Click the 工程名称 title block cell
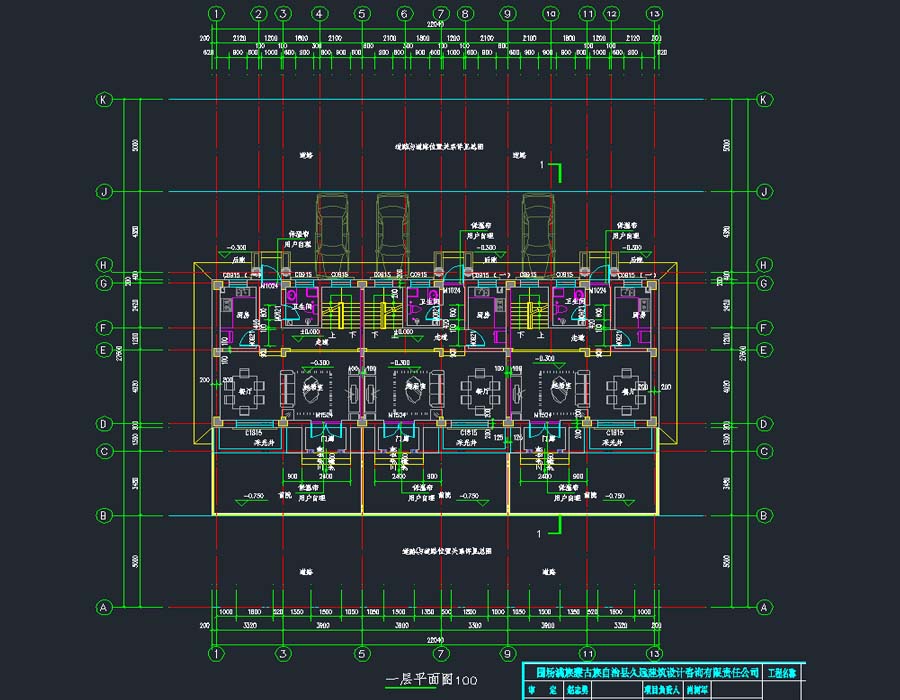The width and height of the screenshot is (900, 700). pos(782,672)
